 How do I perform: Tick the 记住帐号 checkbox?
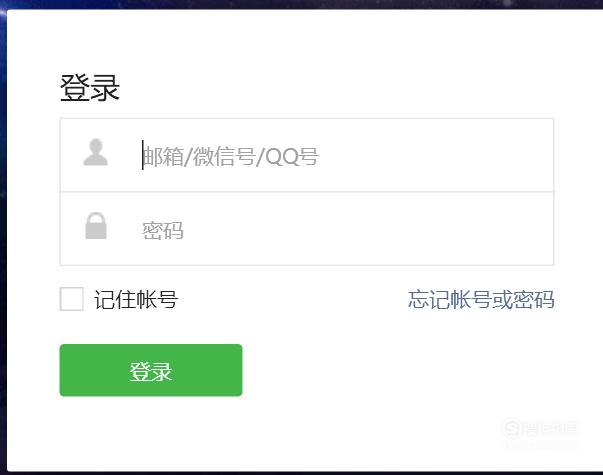click(72, 299)
